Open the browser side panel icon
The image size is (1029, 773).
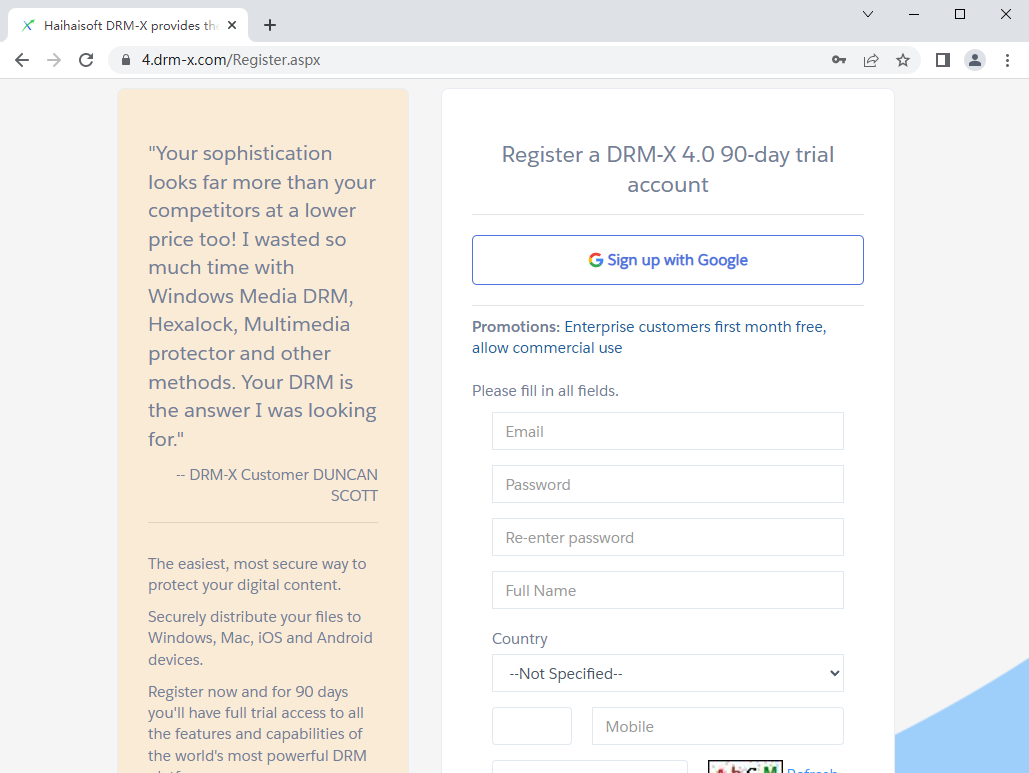941,60
